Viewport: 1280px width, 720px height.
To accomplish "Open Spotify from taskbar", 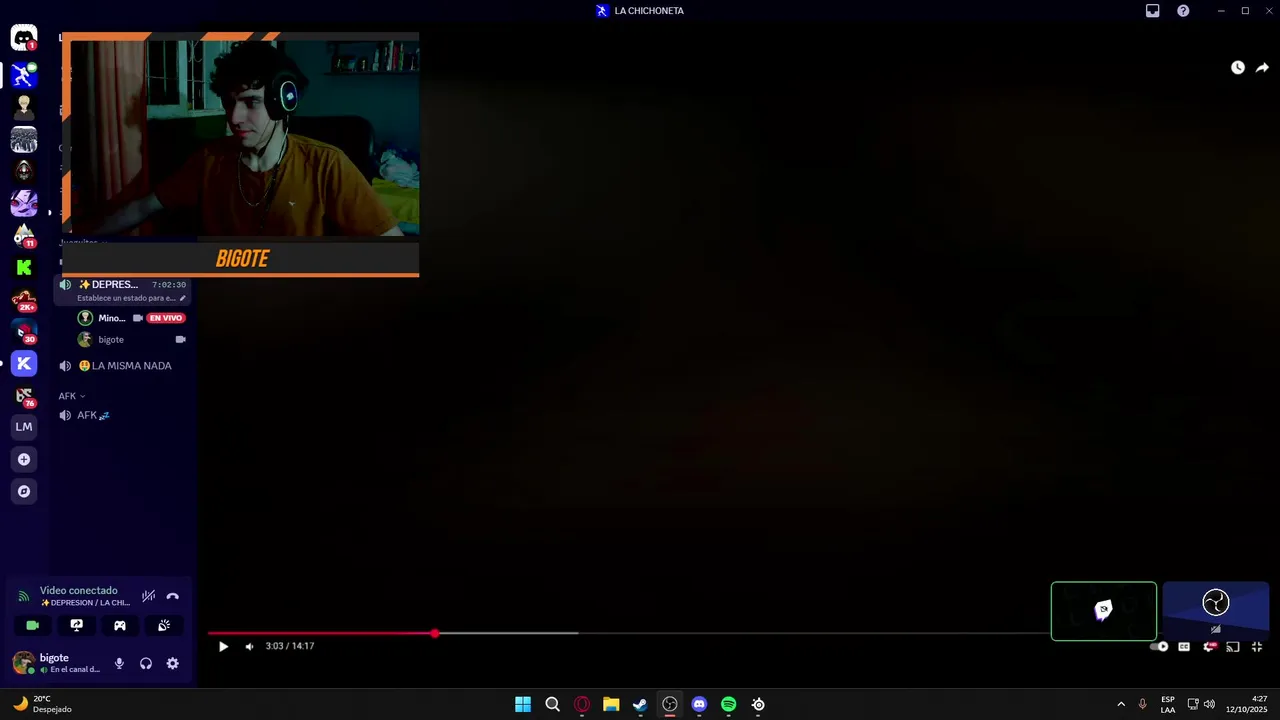I will point(729,704).
